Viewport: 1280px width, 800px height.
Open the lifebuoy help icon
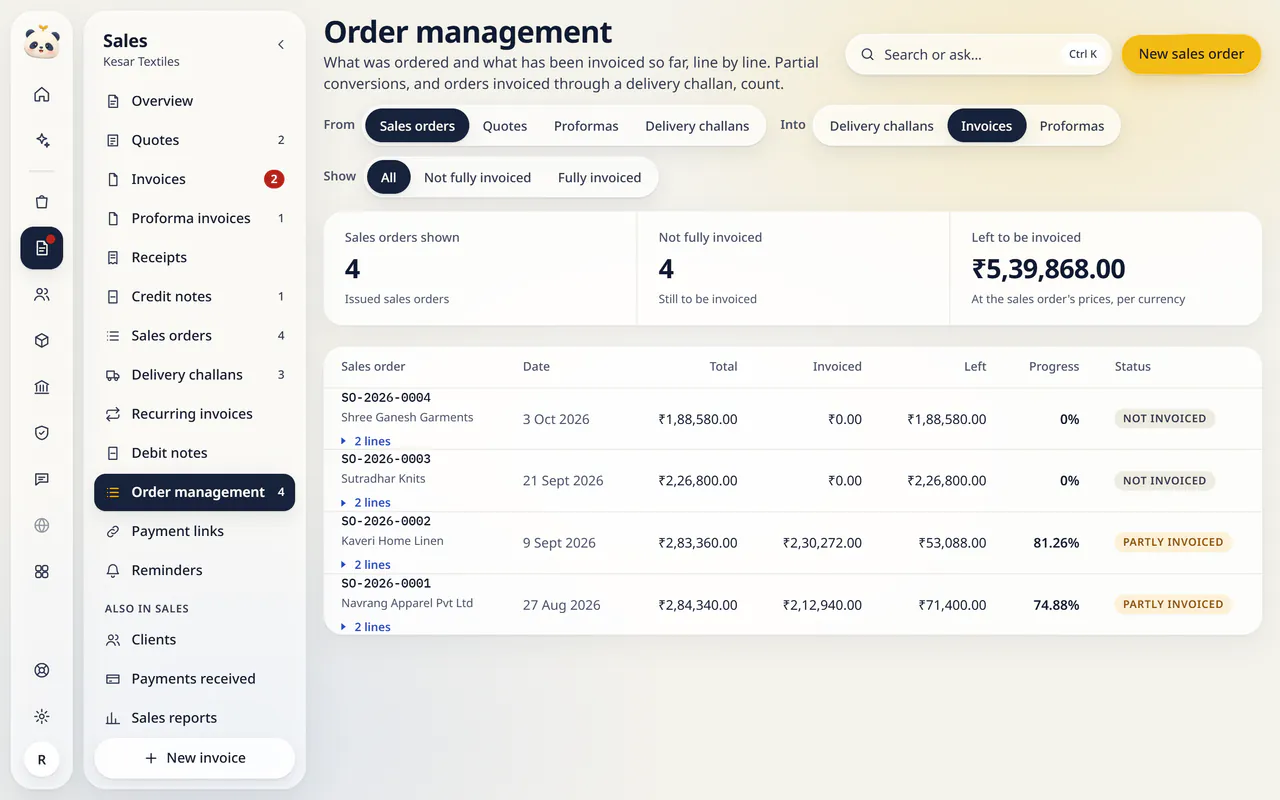(42, 670)
